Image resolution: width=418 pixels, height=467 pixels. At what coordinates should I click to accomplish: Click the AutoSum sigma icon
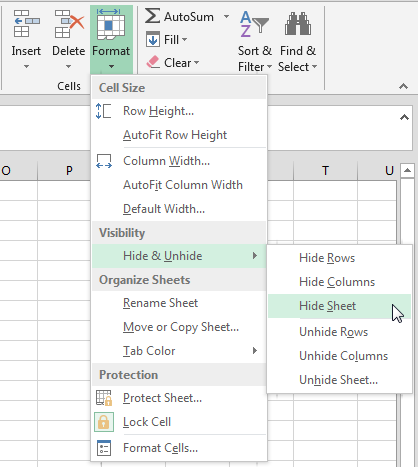(x=152, y=16)
